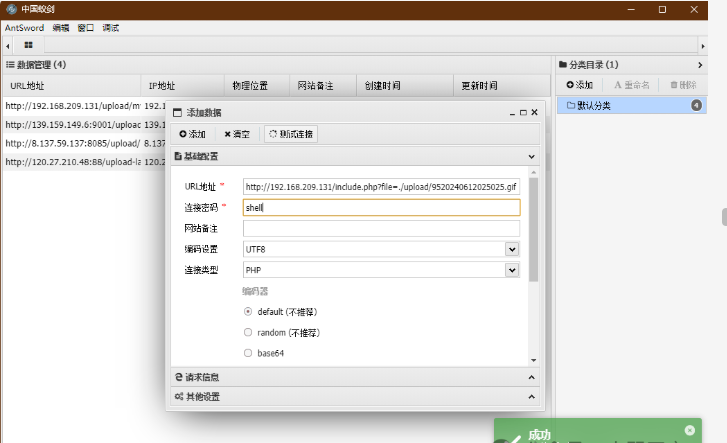Select the default encoder radio button
727x443 pixels.
click(x=248, y=312)
